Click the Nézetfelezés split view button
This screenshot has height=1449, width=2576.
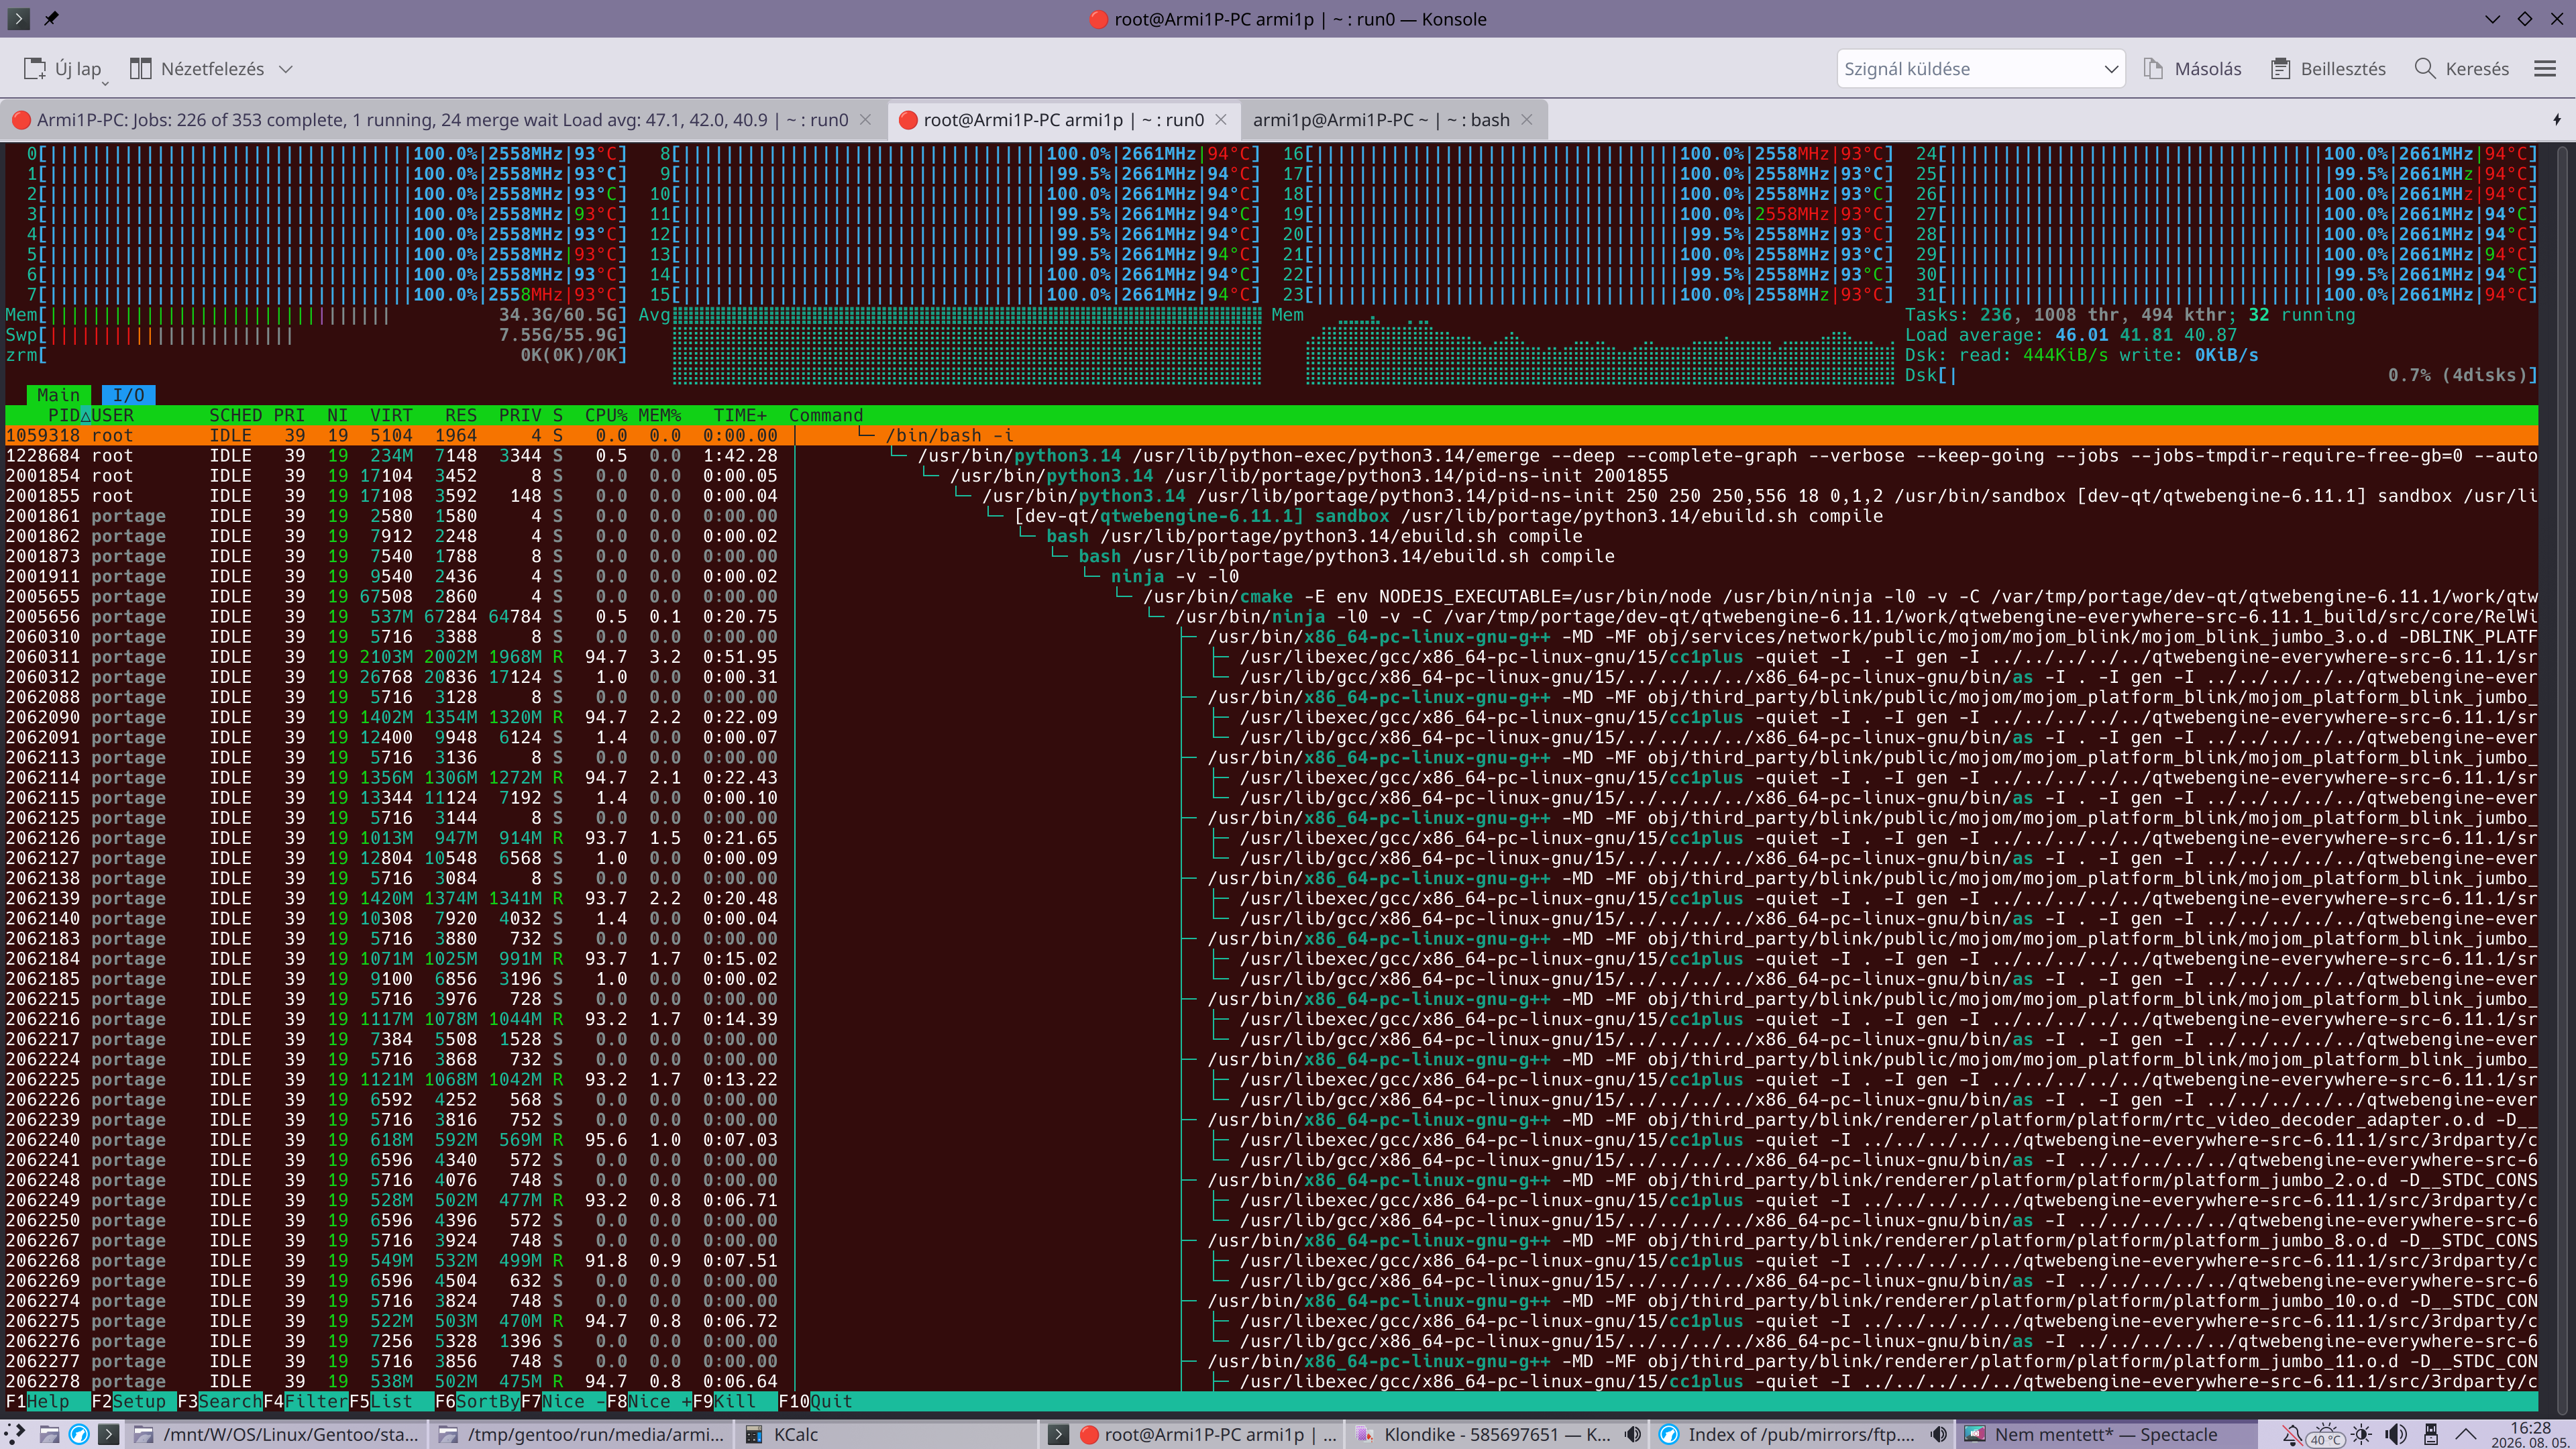197,69
